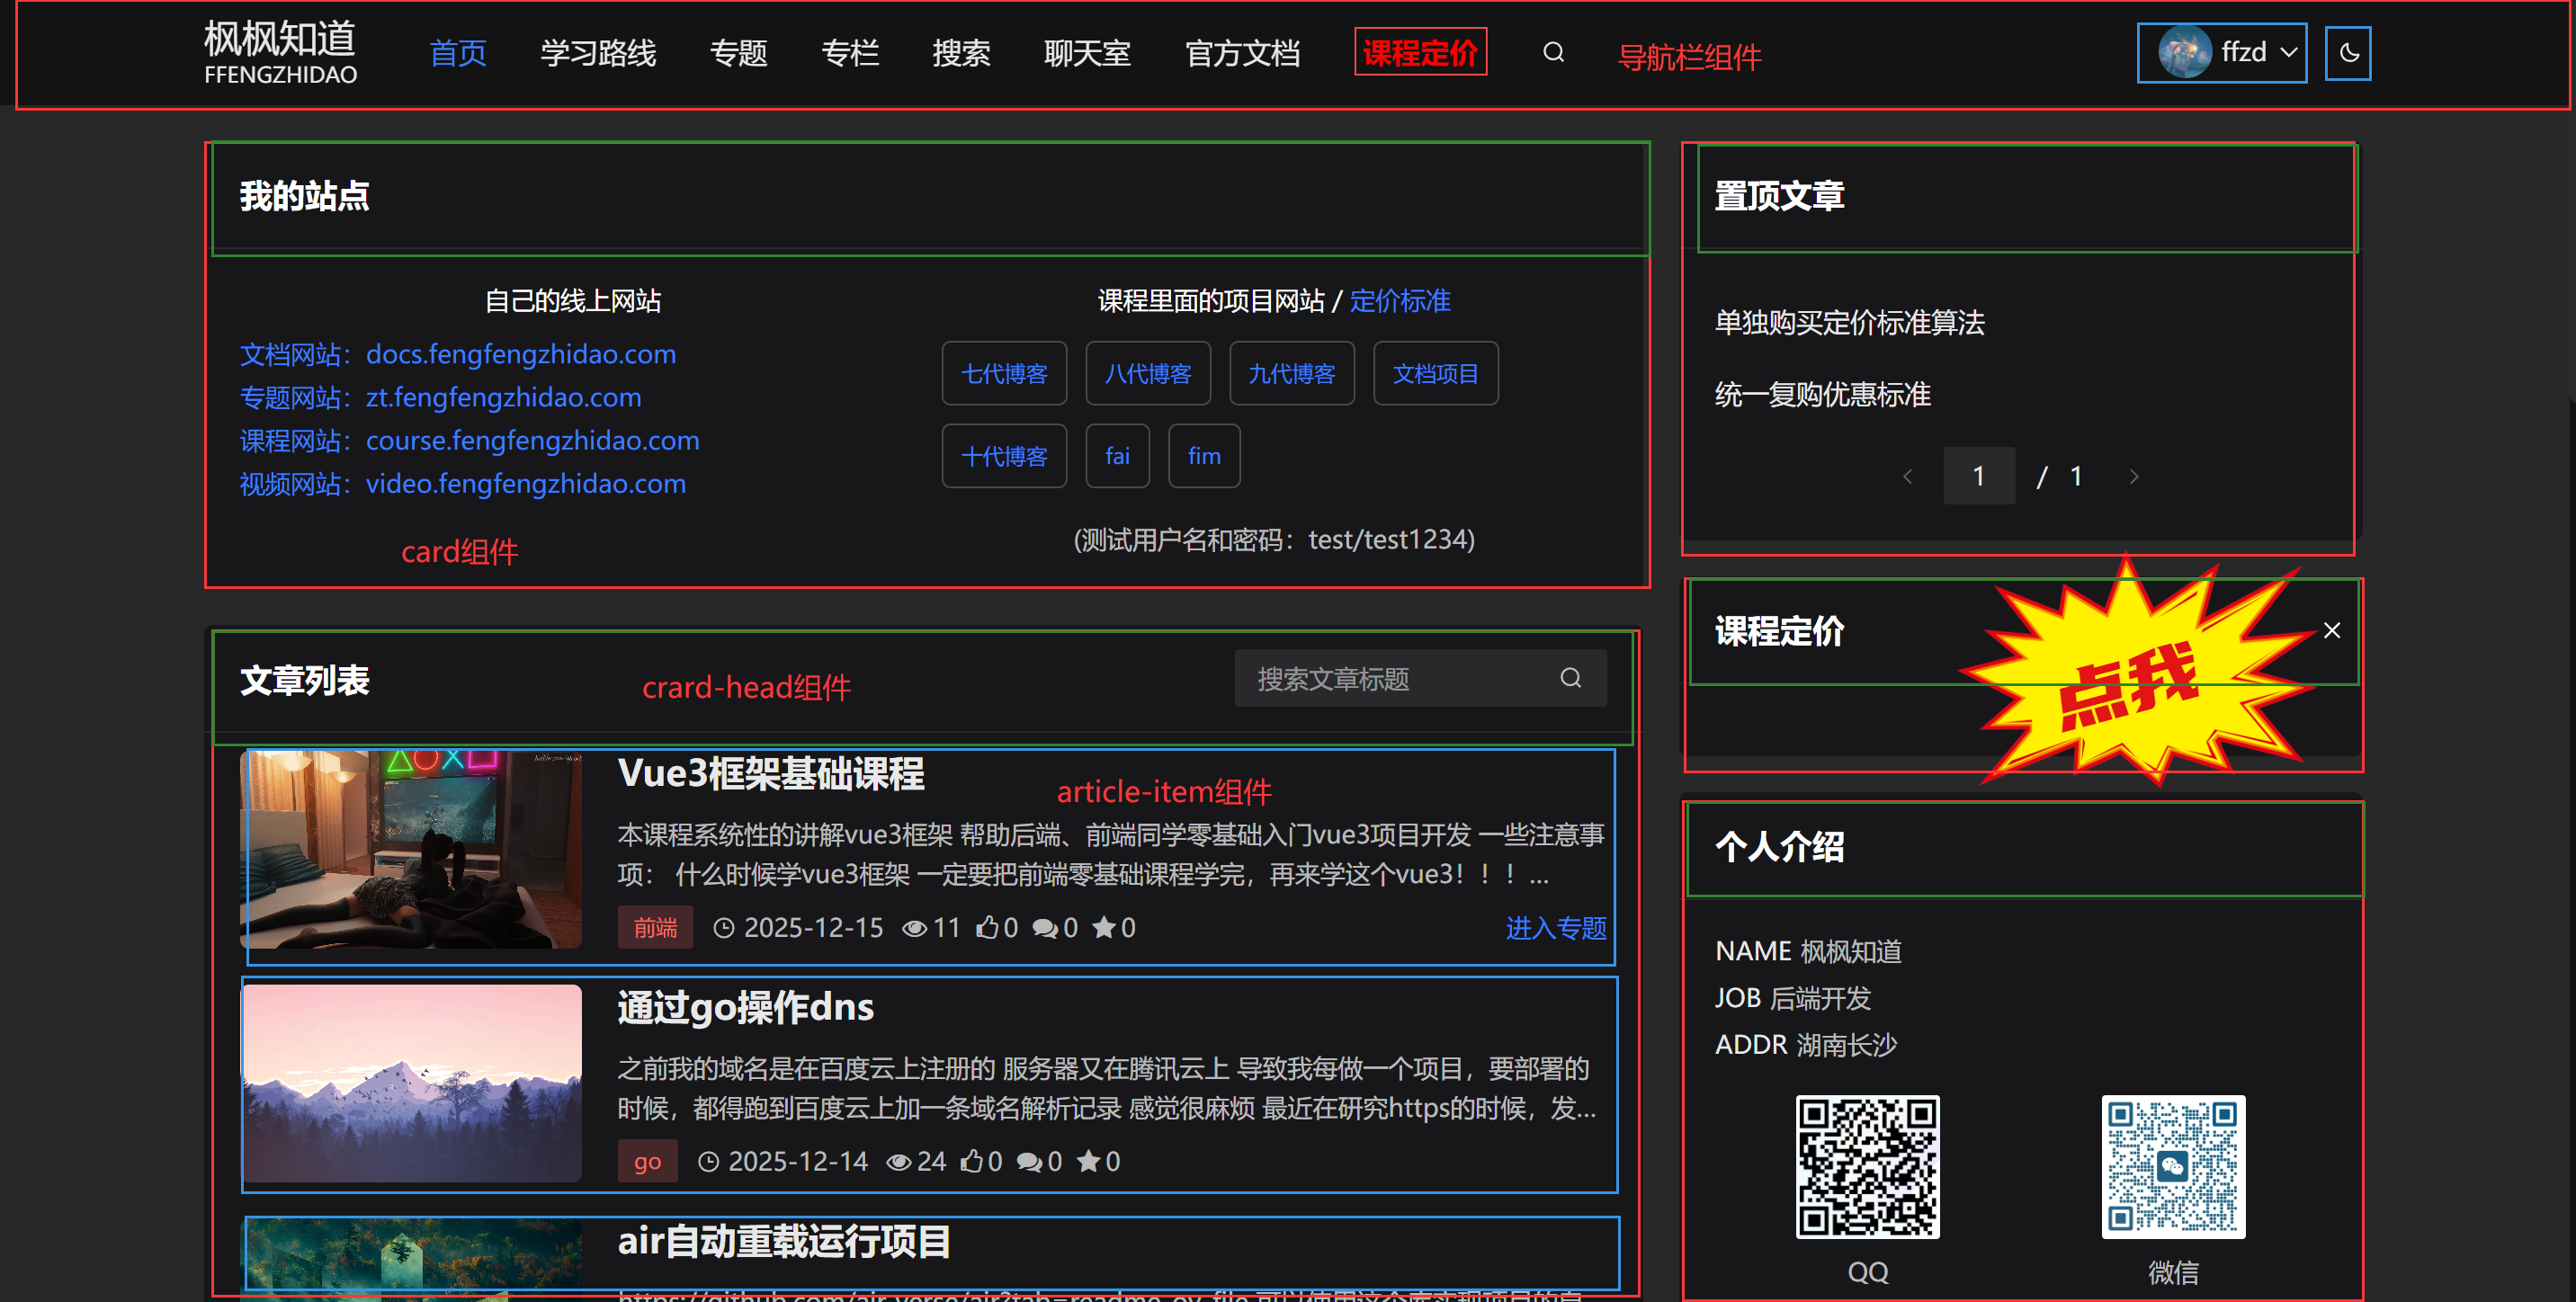Go to next page of pinned articles
The height and width of the screenshot is (1302, 2576).
click(x=2134, y=476)
